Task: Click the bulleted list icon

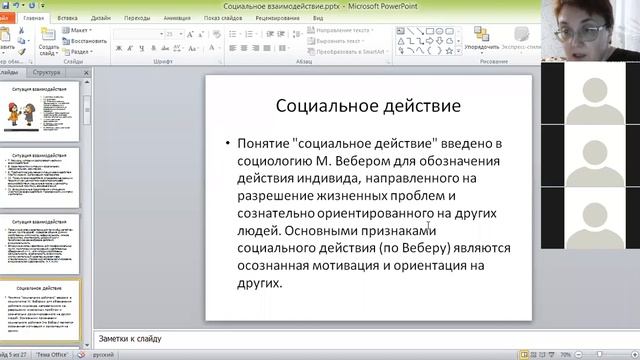Action: point(233,34)
